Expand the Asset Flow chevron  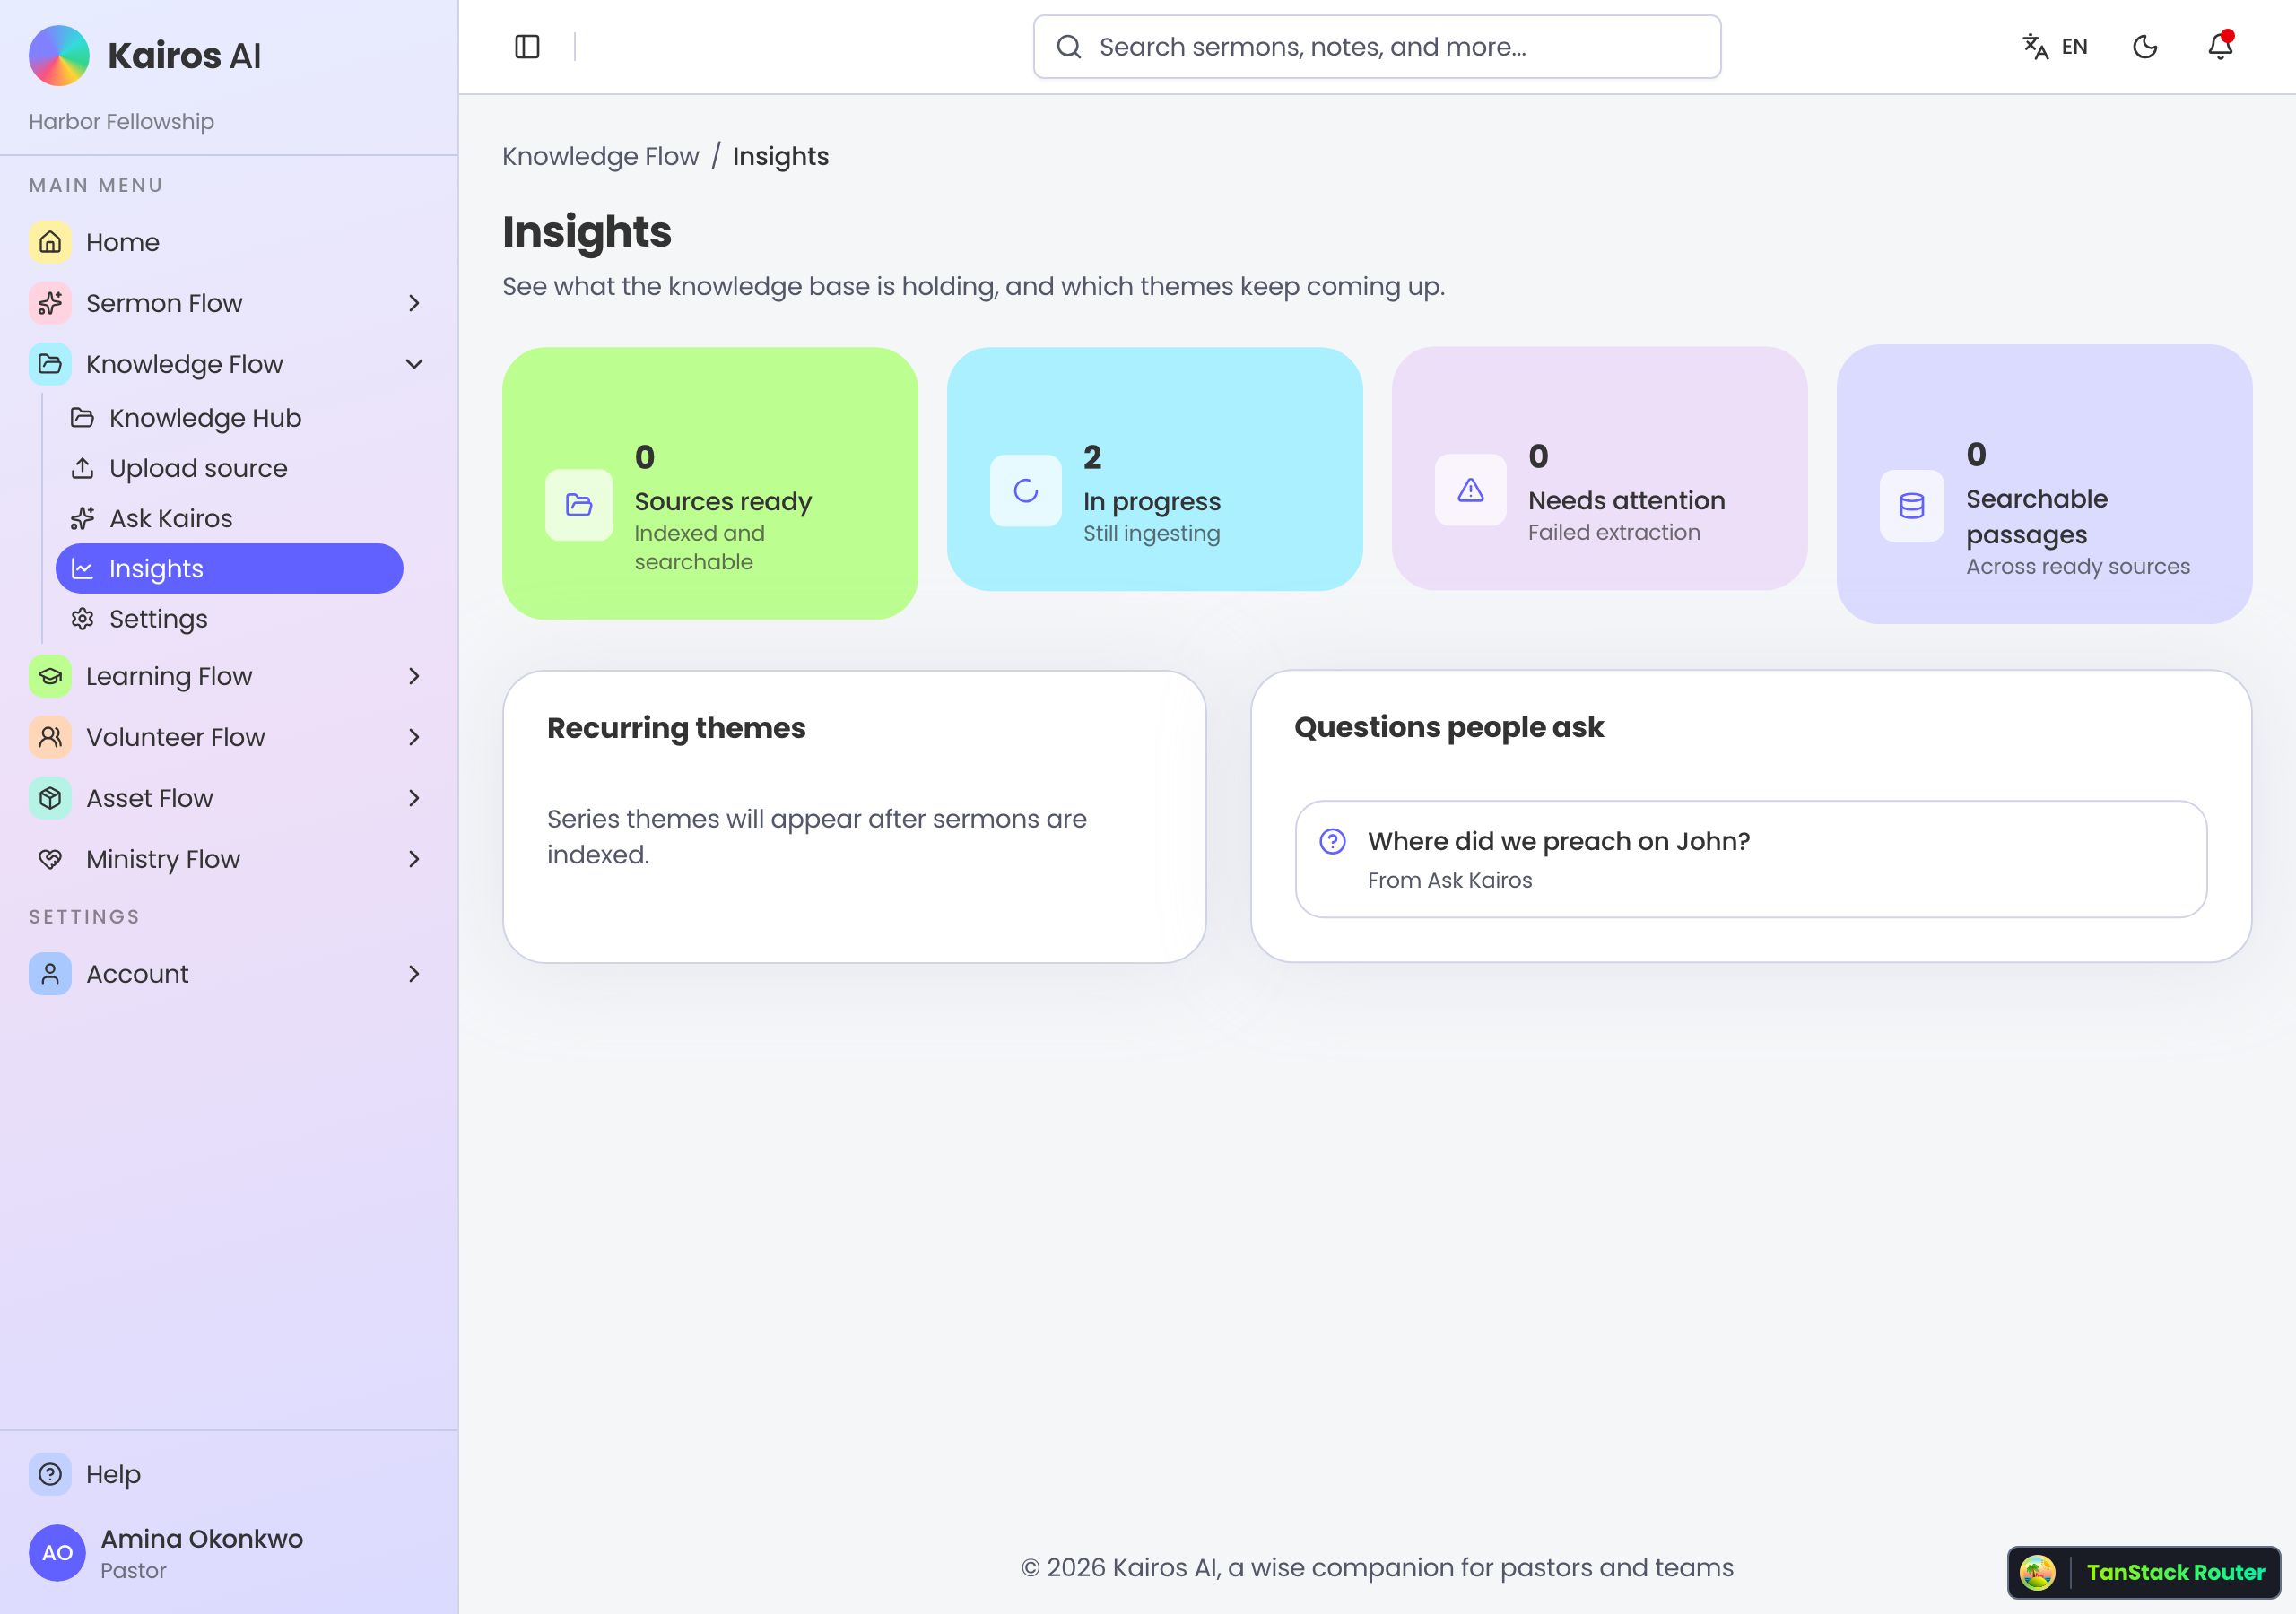[x=414, y=798]
